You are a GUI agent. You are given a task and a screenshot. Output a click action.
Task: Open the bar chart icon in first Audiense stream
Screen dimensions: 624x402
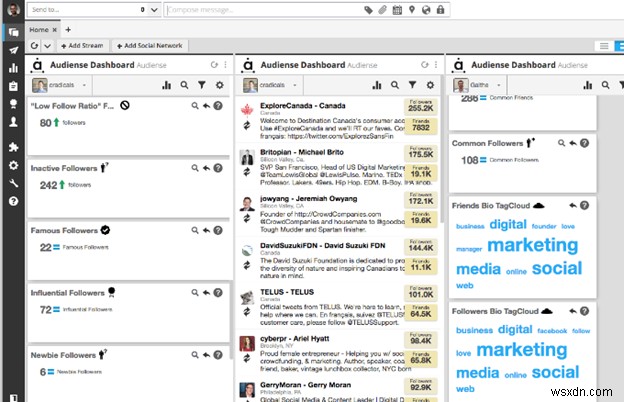pyautogui.click(x=166, y=85)
